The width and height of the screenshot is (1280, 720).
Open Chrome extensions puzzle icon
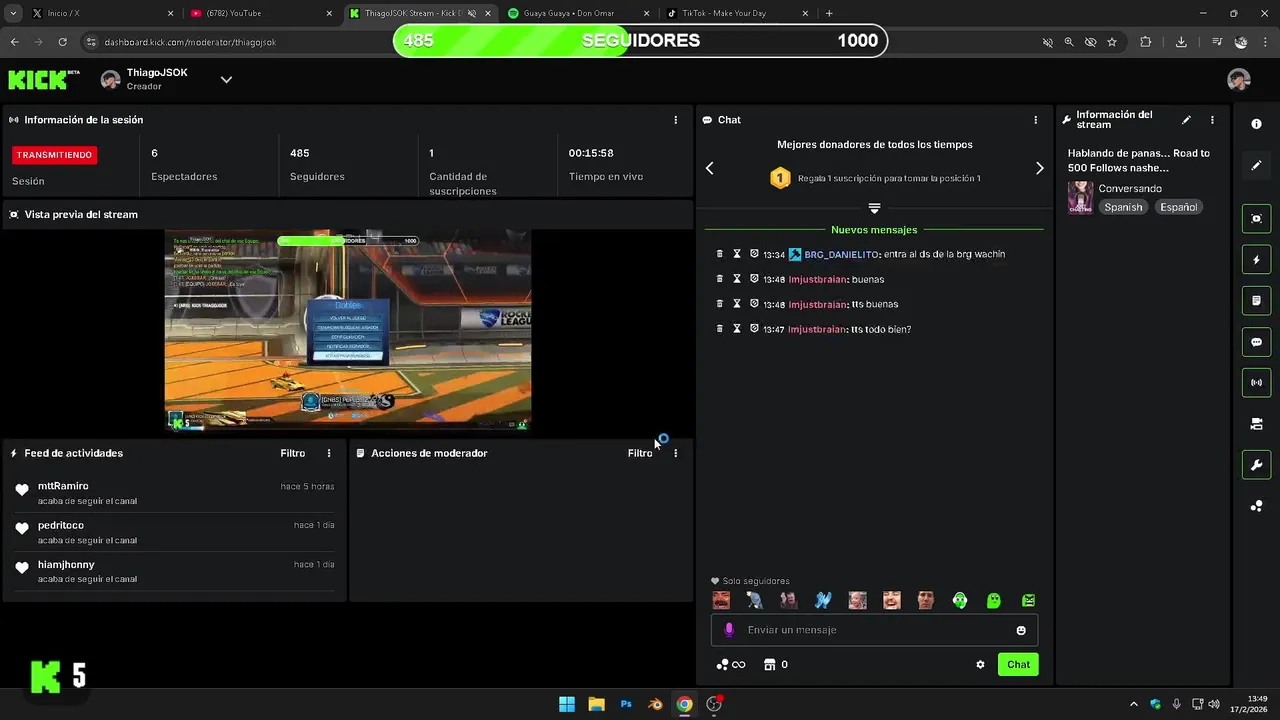tap(1146, 42)
